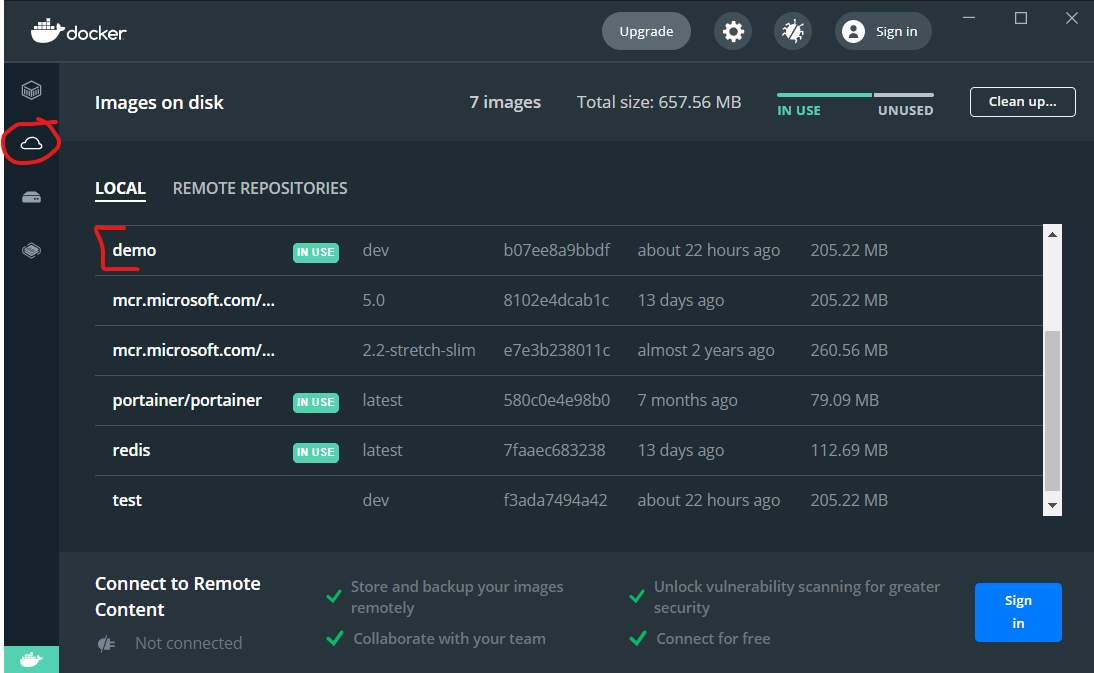Click the IN USE badge on redis

(316, 453)
